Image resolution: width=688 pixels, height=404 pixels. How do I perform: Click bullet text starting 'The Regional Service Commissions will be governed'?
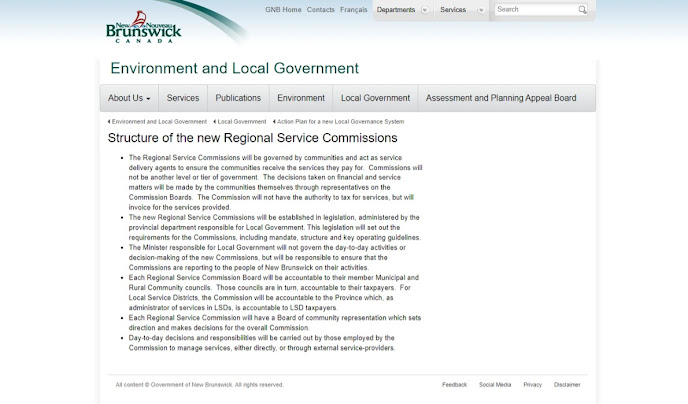276,182
